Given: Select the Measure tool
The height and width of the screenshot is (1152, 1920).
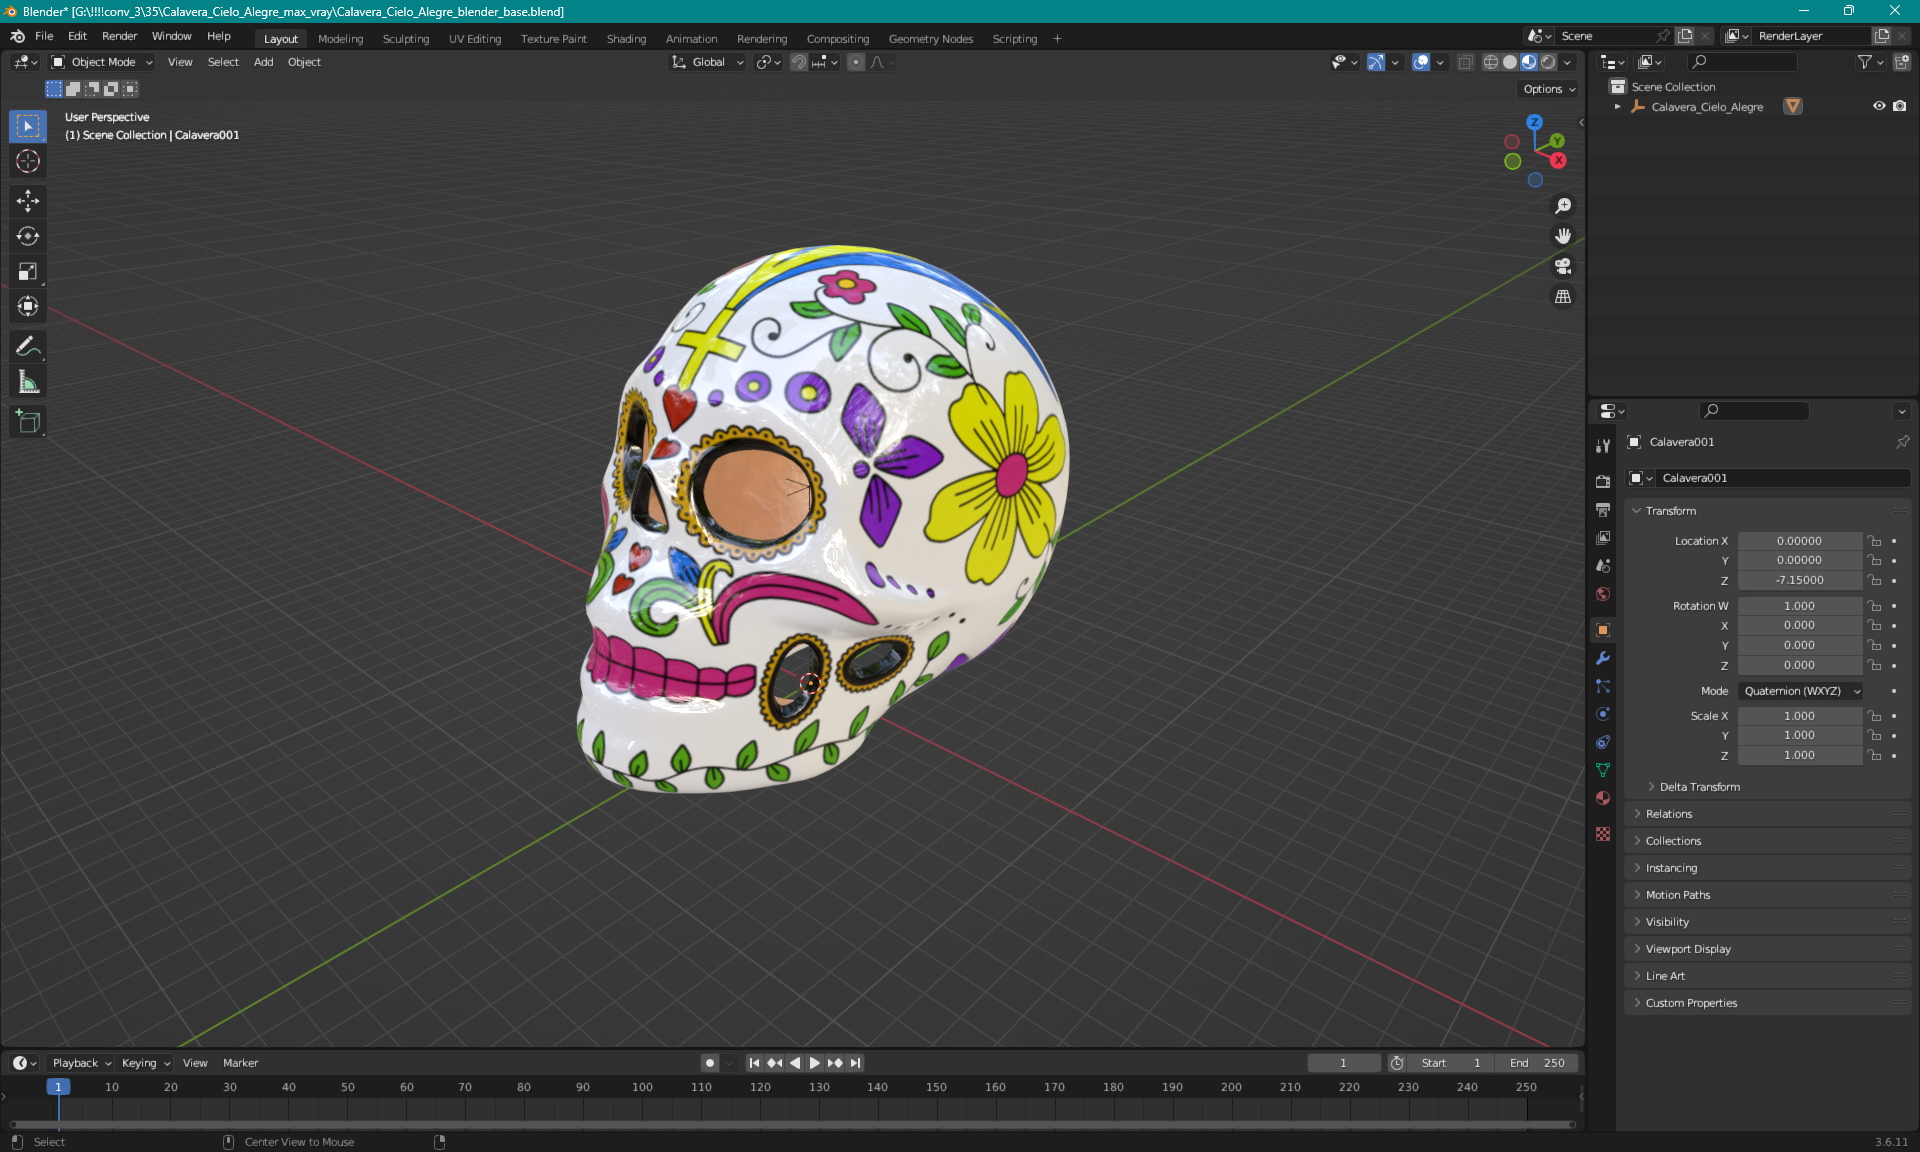Looking at the screenshot, I should 28,381.
